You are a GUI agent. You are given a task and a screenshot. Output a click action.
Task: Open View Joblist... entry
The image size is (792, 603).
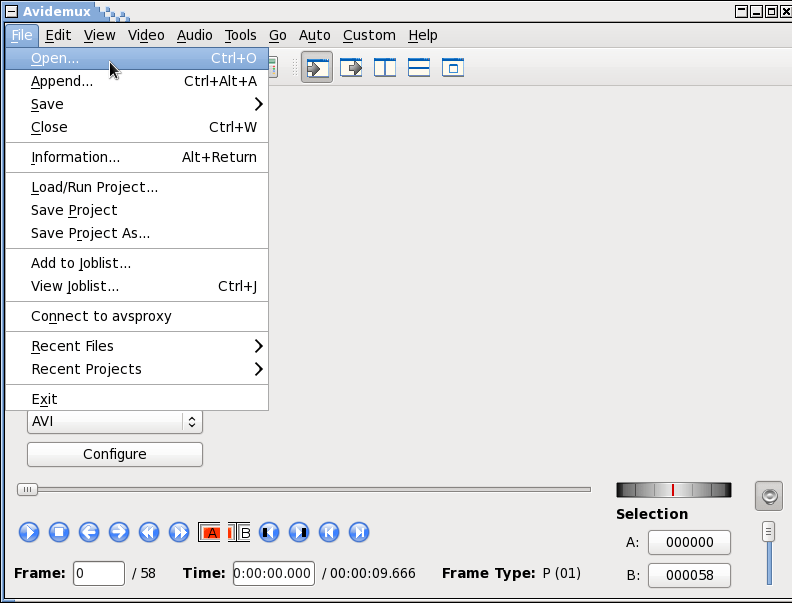137,286
